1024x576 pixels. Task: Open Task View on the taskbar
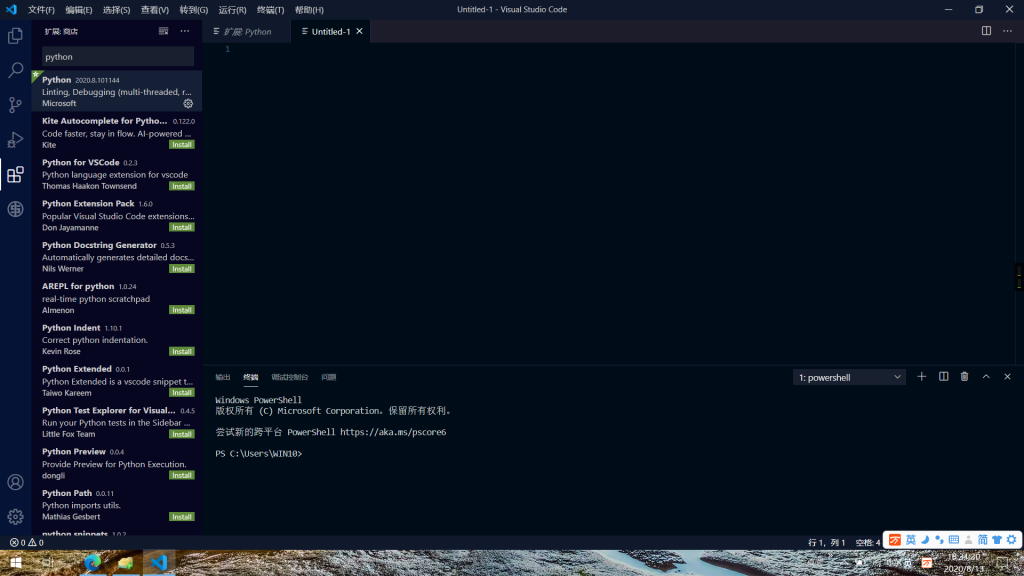pyautogui.click(x=48, y=562)
